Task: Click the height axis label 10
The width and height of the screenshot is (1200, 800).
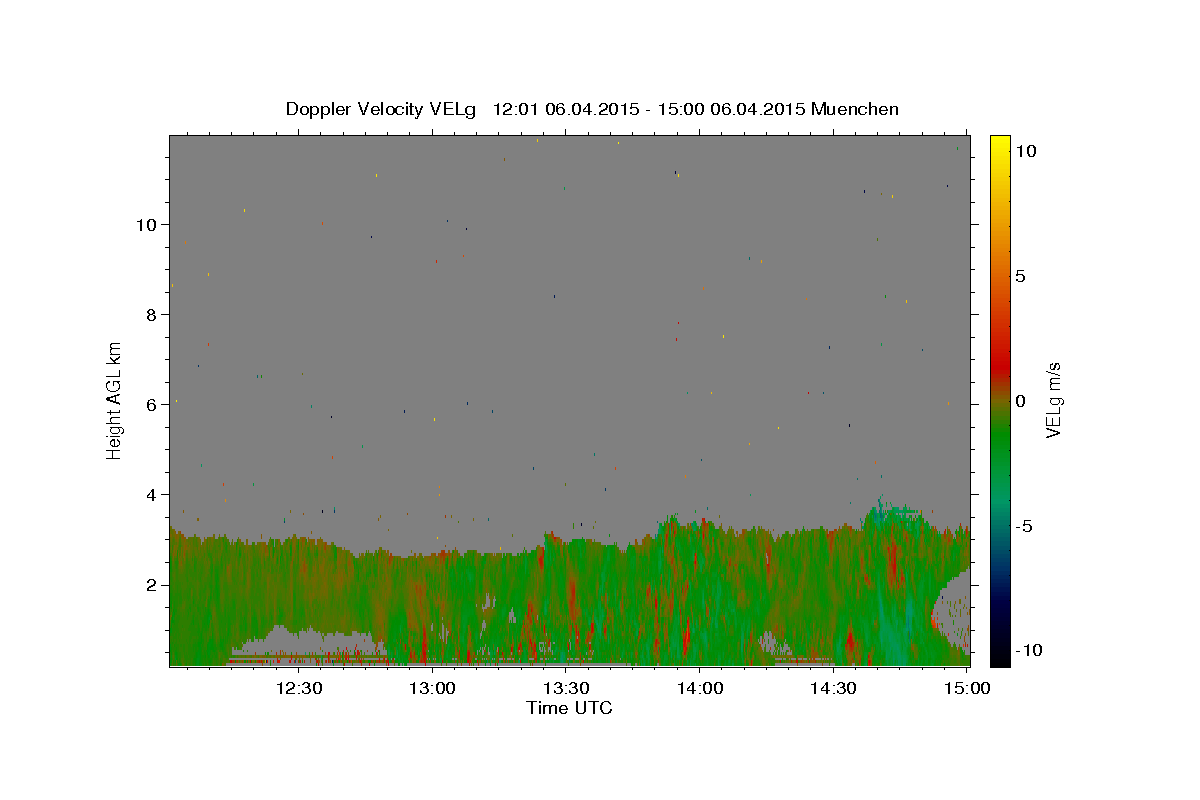Action: point(145,224)
